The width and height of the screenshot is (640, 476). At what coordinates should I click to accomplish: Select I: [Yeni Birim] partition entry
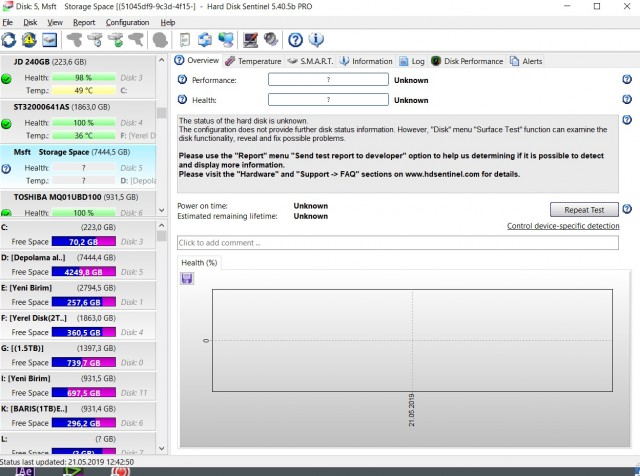78,385
